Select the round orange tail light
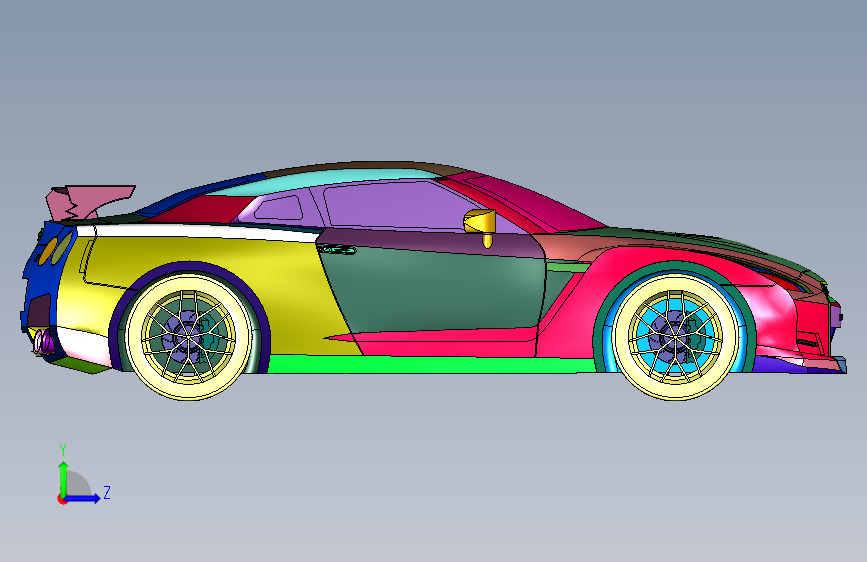867x562 pixels. [x=46, y=252]
